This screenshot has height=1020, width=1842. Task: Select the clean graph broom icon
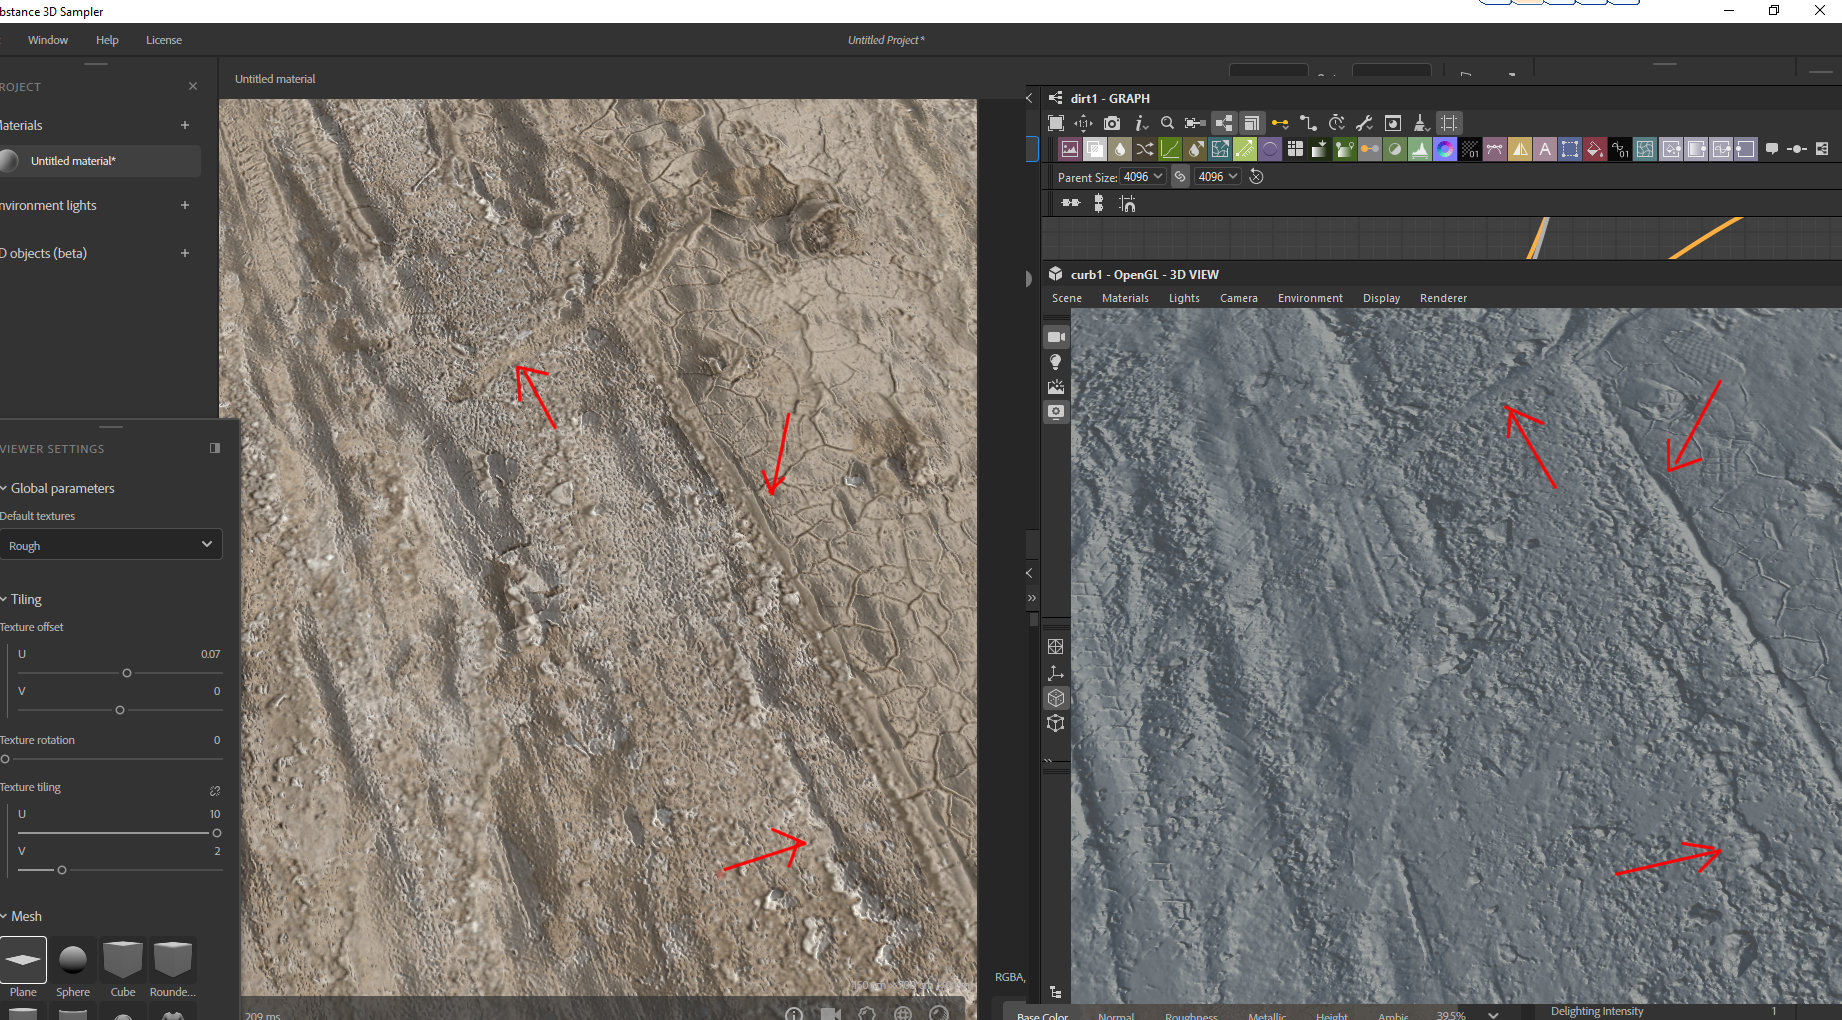tap(1421, 123)
